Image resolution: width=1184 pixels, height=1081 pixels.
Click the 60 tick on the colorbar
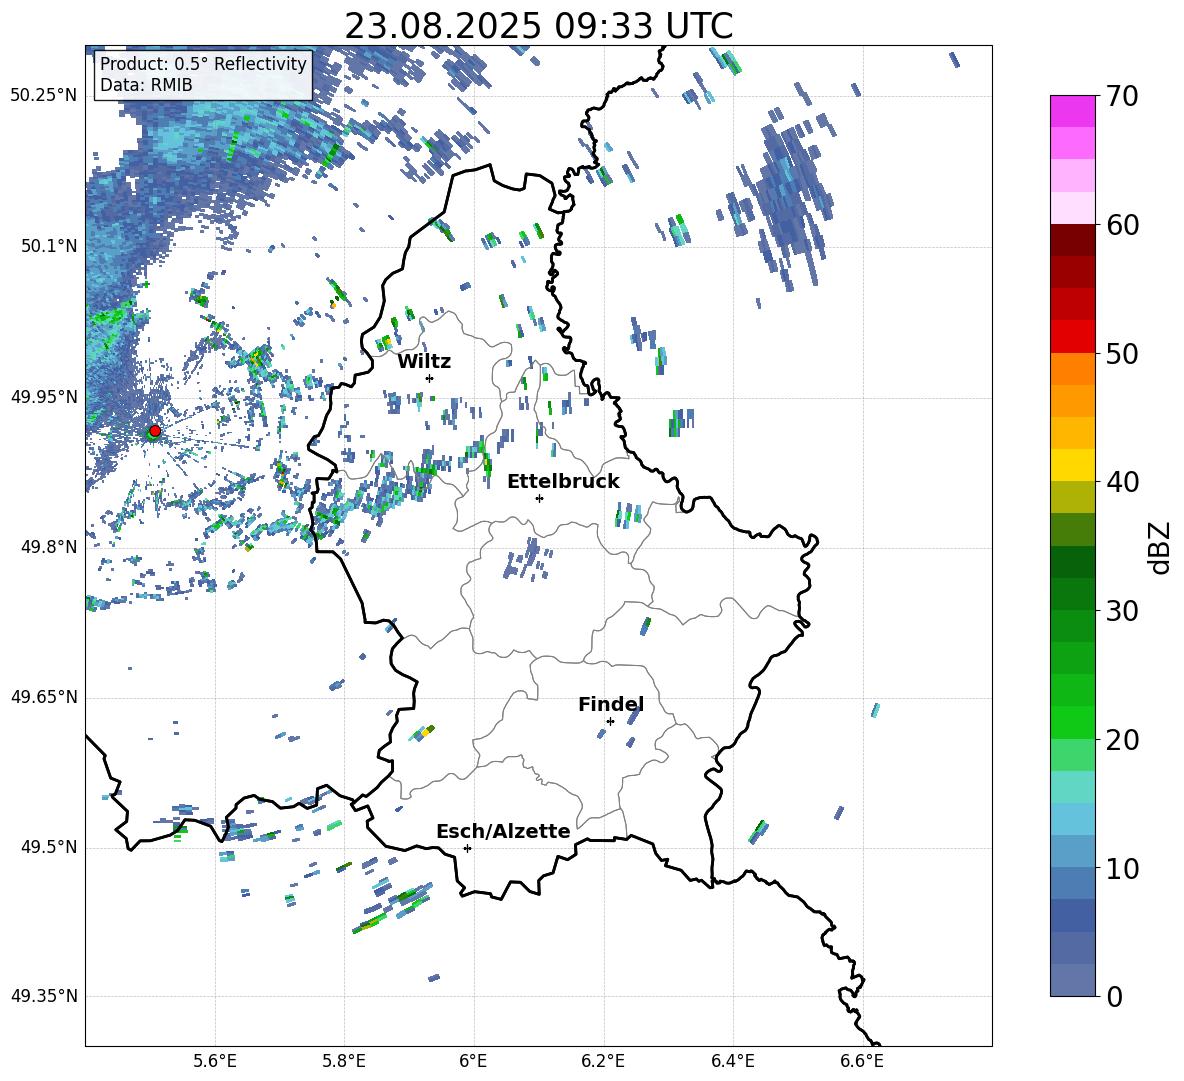click(x=1123, y=225)
